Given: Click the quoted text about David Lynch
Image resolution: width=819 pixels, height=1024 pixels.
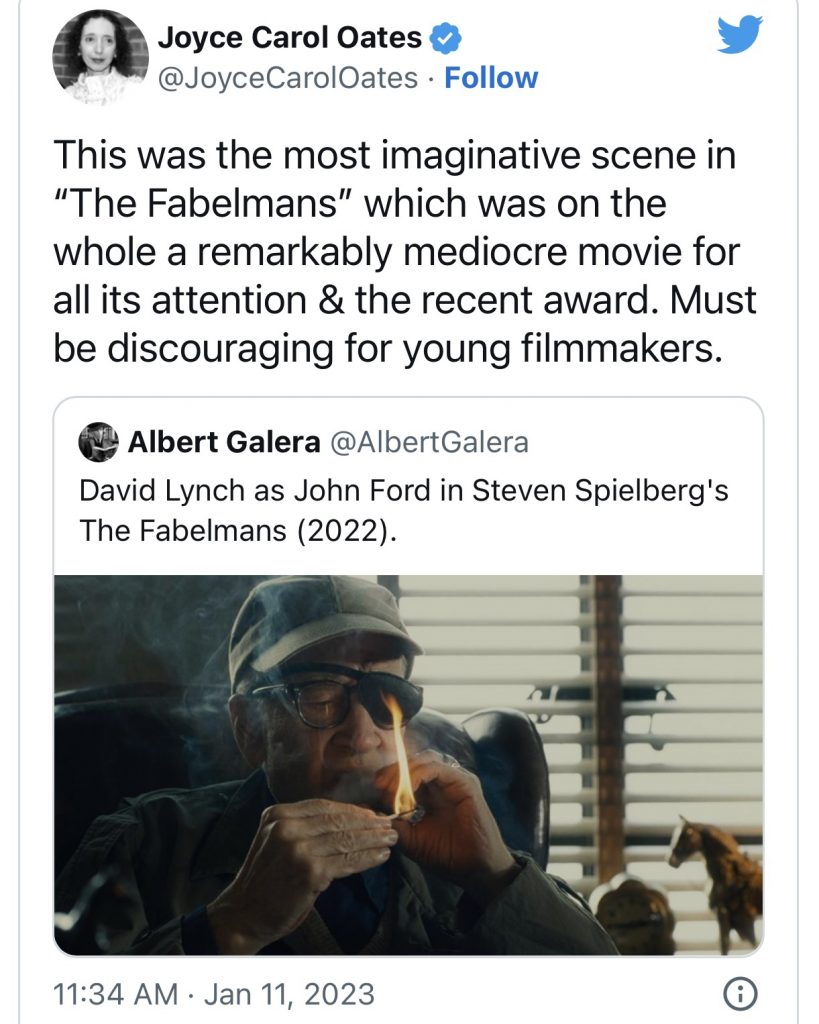Looking at the screenshot, I should (x=403, y=492).
